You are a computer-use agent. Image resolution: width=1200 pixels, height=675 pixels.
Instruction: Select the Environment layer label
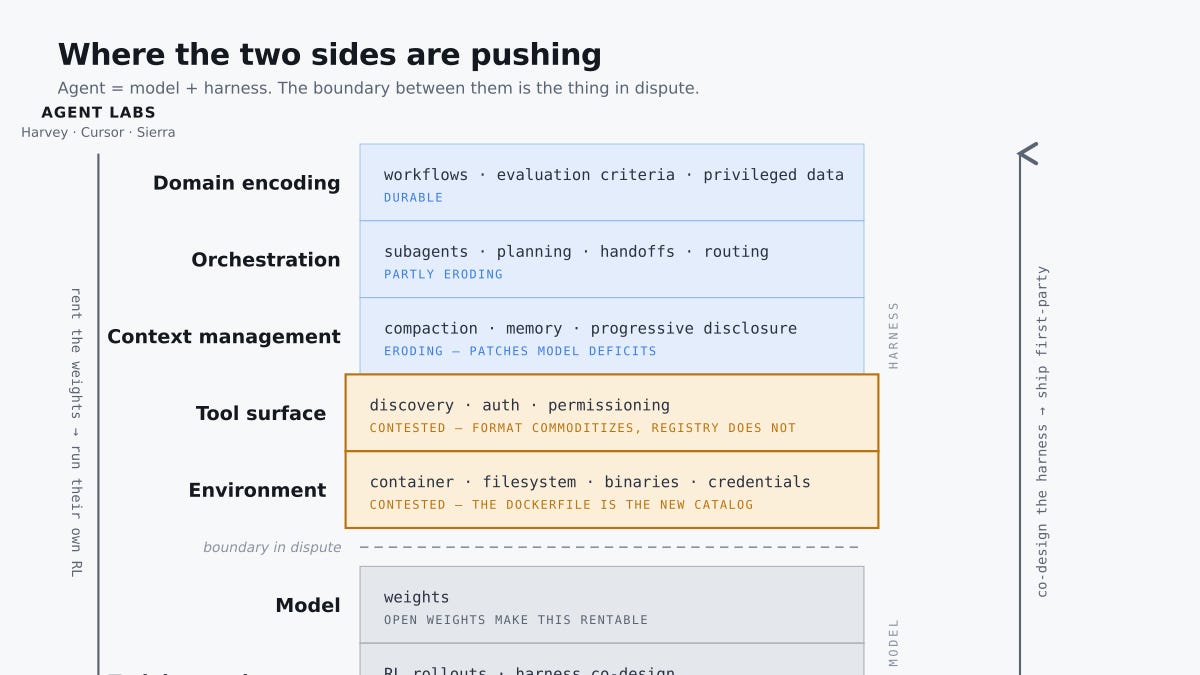[257, 490]
